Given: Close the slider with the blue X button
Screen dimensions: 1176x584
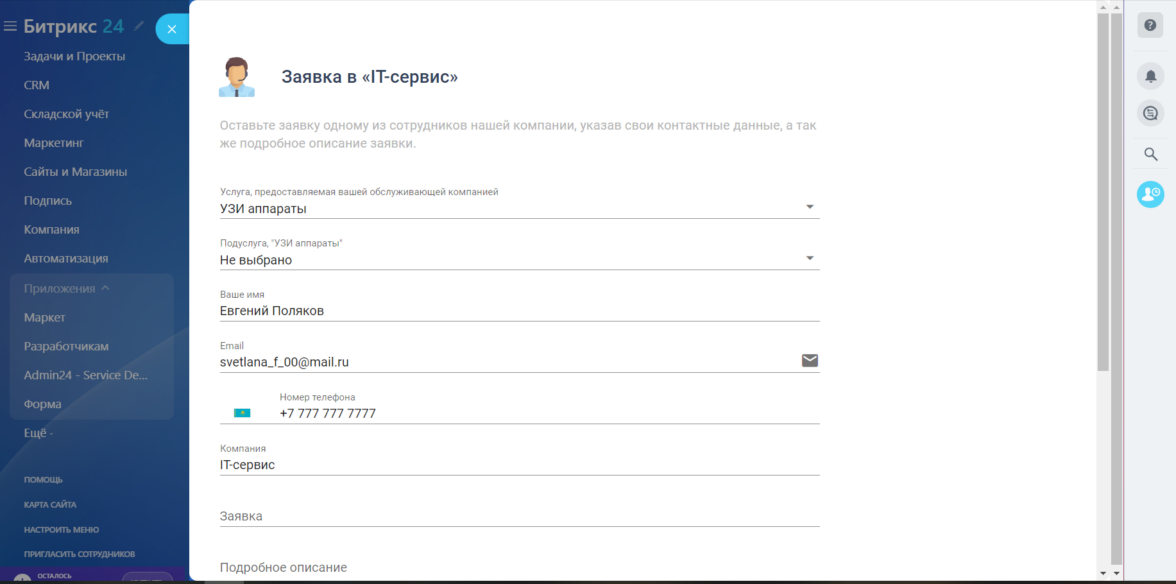Looking at the screenshot, I should coord(171,29).
